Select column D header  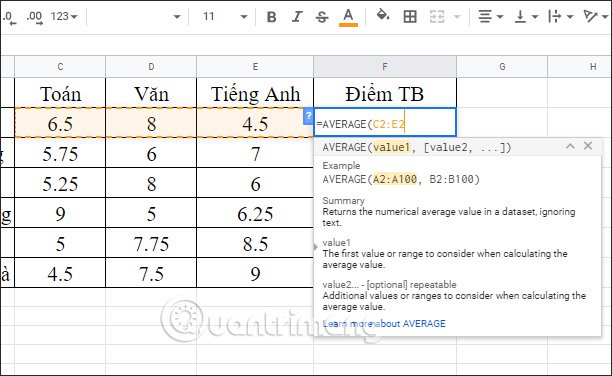pyautogui.click(x=151, y=67)
